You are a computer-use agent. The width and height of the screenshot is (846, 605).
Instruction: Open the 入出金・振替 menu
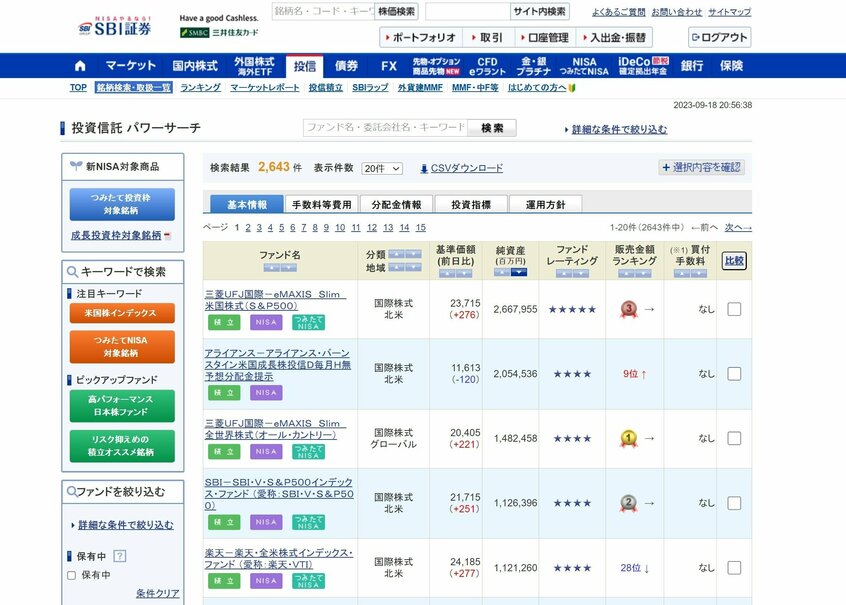pyautogui.click(x=615, y=37)
